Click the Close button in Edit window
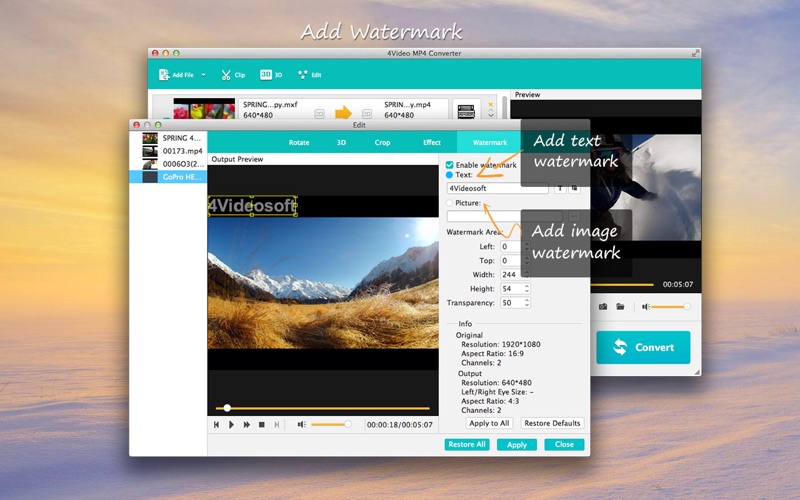Image resolution: width=800 pixels, height=500 pixels. click(x=564, y=445)
